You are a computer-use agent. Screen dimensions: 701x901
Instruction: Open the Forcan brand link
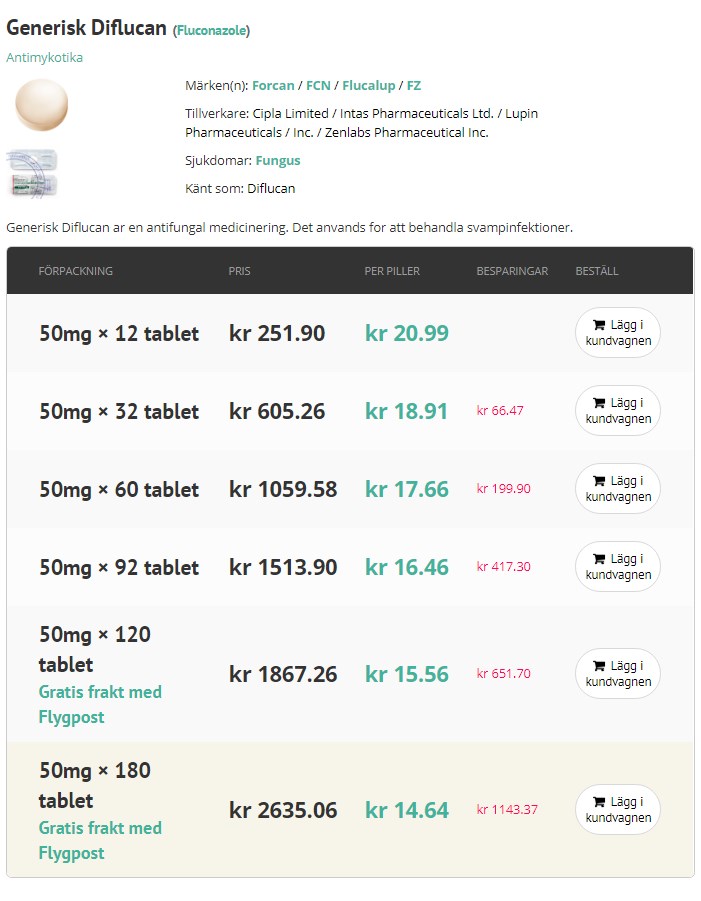(273, 86)
